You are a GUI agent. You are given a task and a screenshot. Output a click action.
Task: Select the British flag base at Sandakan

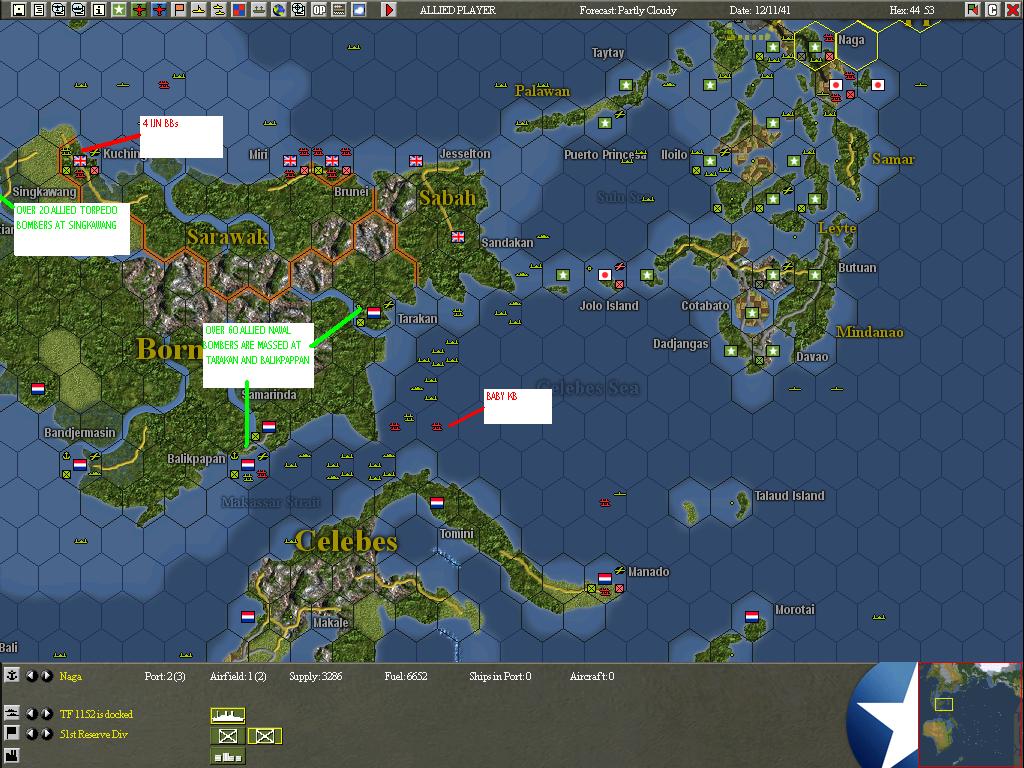click(x=458, y=237)
